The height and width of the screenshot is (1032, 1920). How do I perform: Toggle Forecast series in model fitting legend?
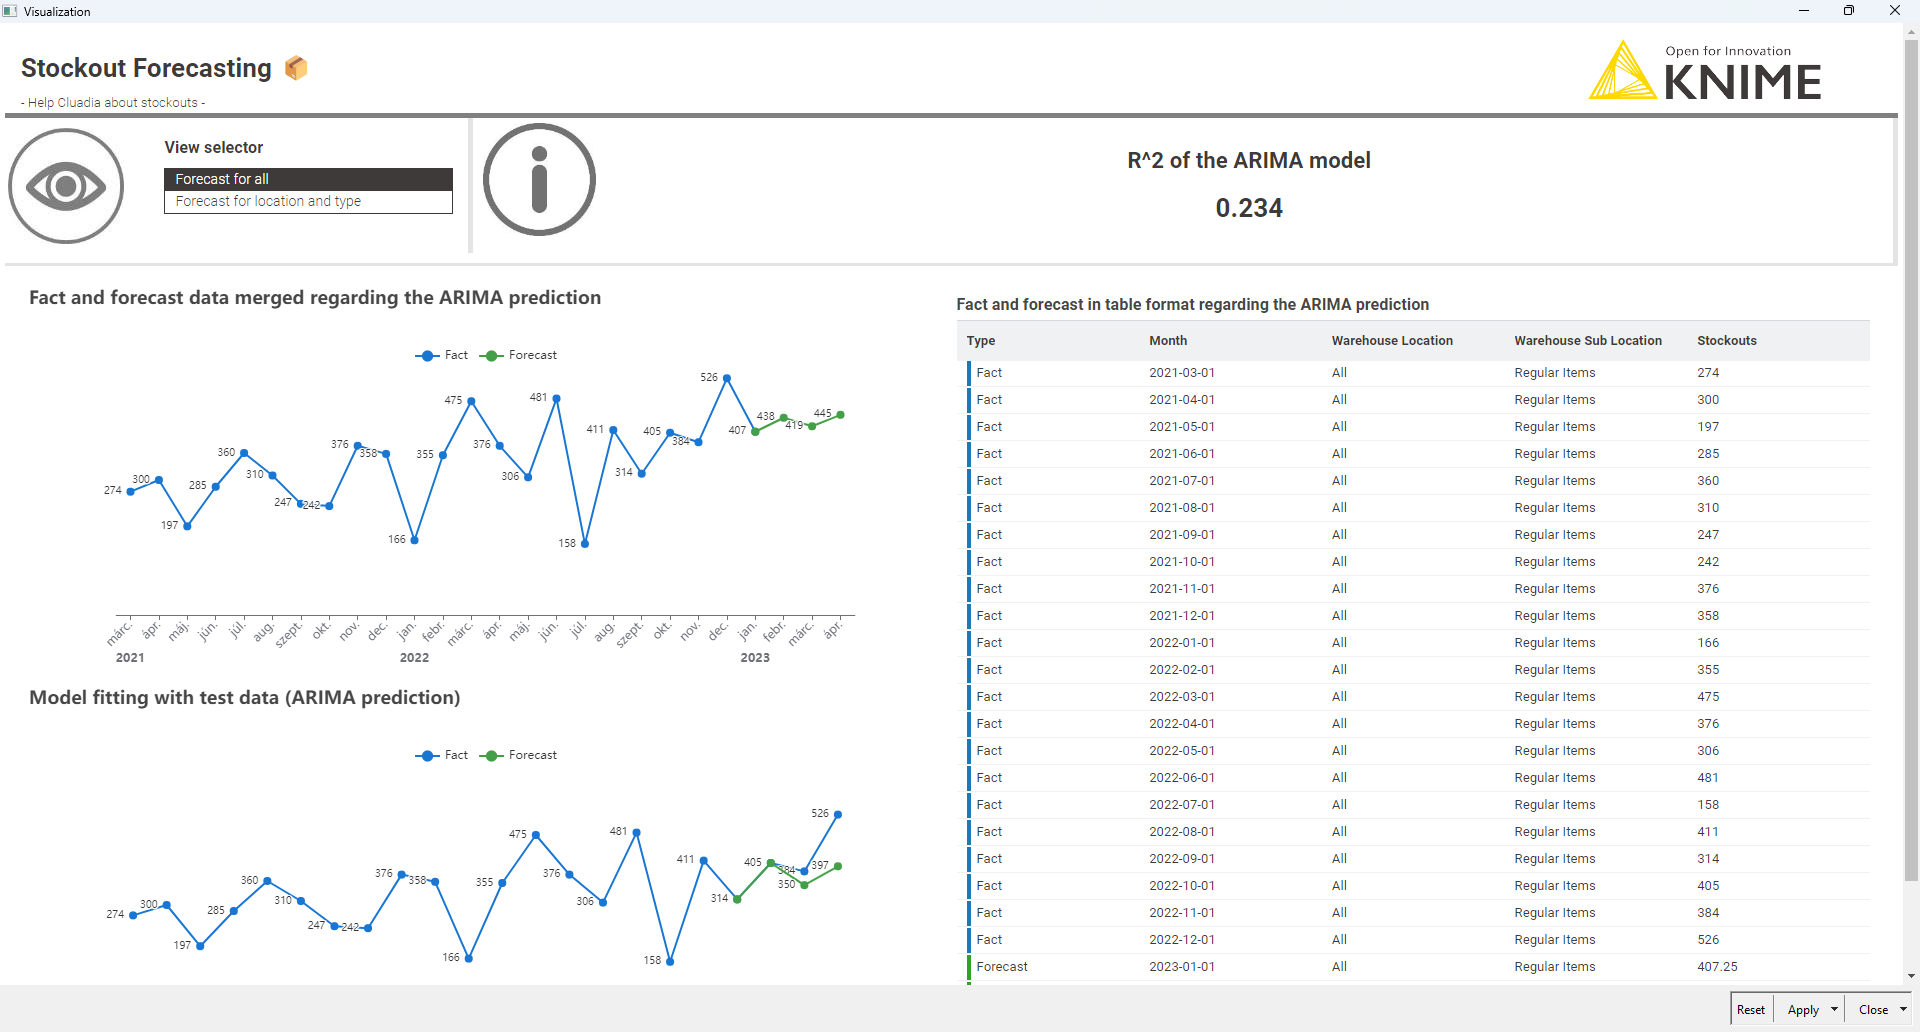click(518, 755)
